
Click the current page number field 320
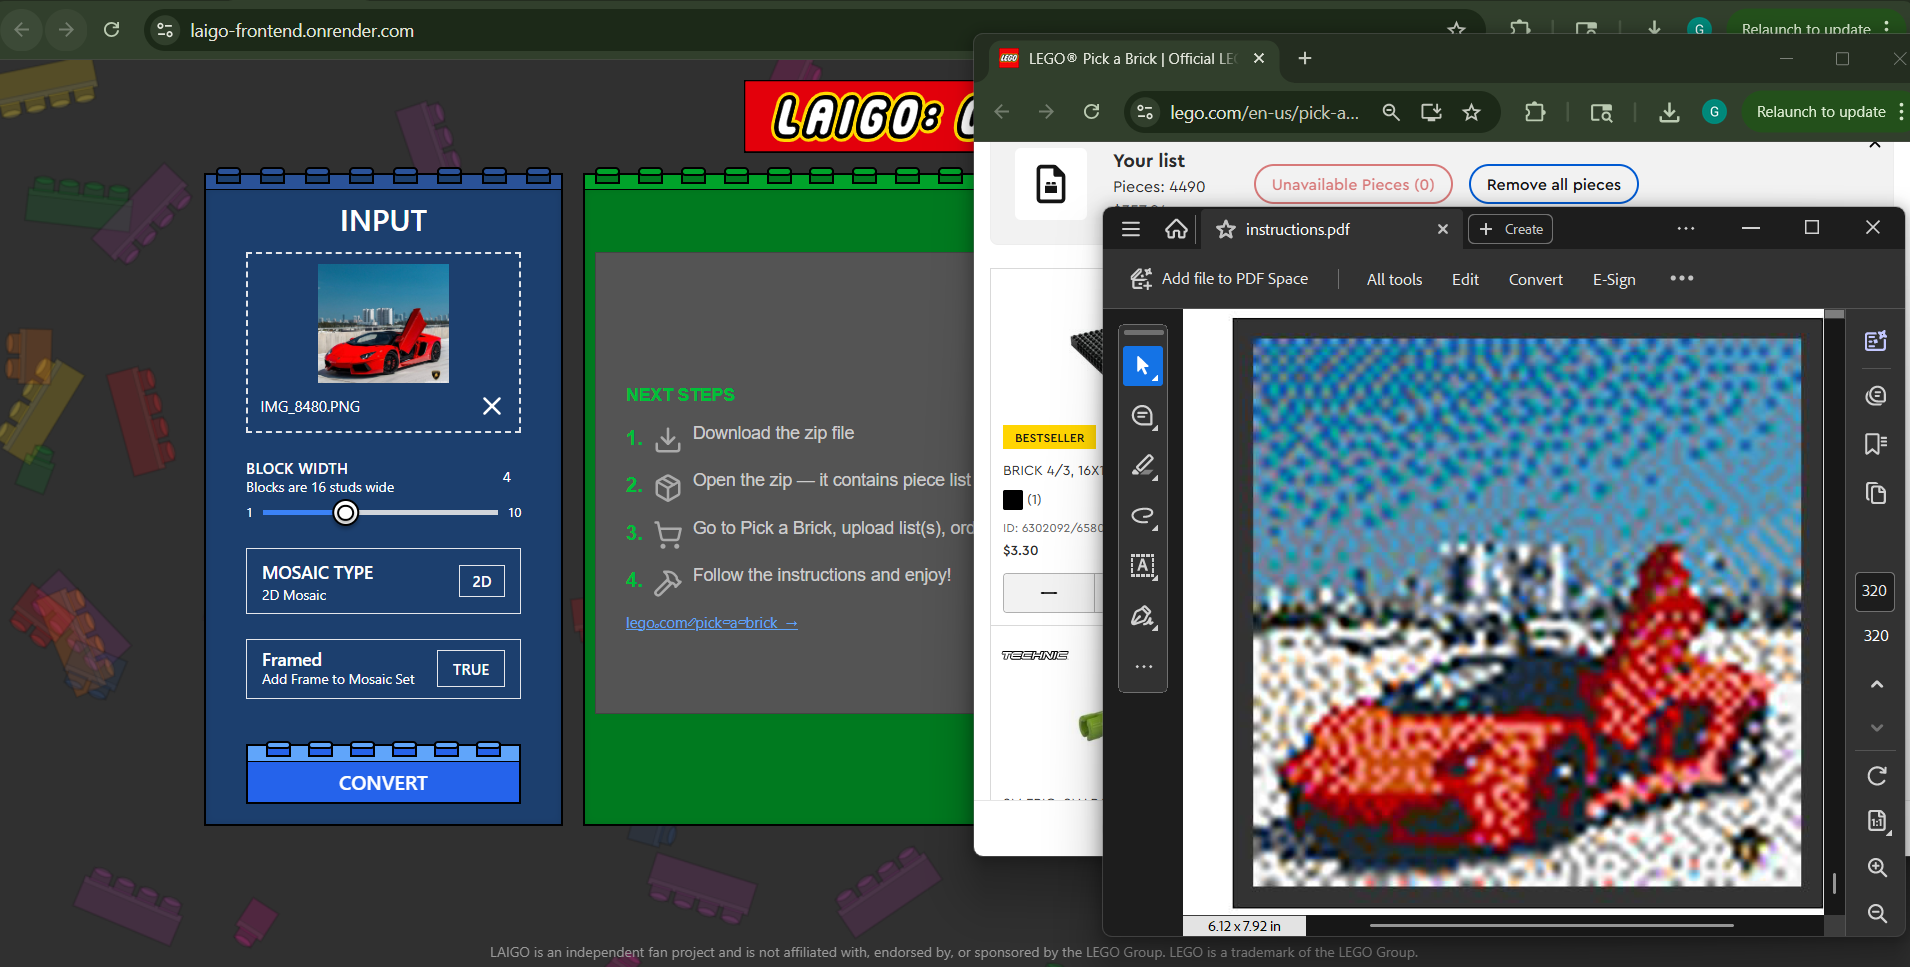(x=1874, y=591)
